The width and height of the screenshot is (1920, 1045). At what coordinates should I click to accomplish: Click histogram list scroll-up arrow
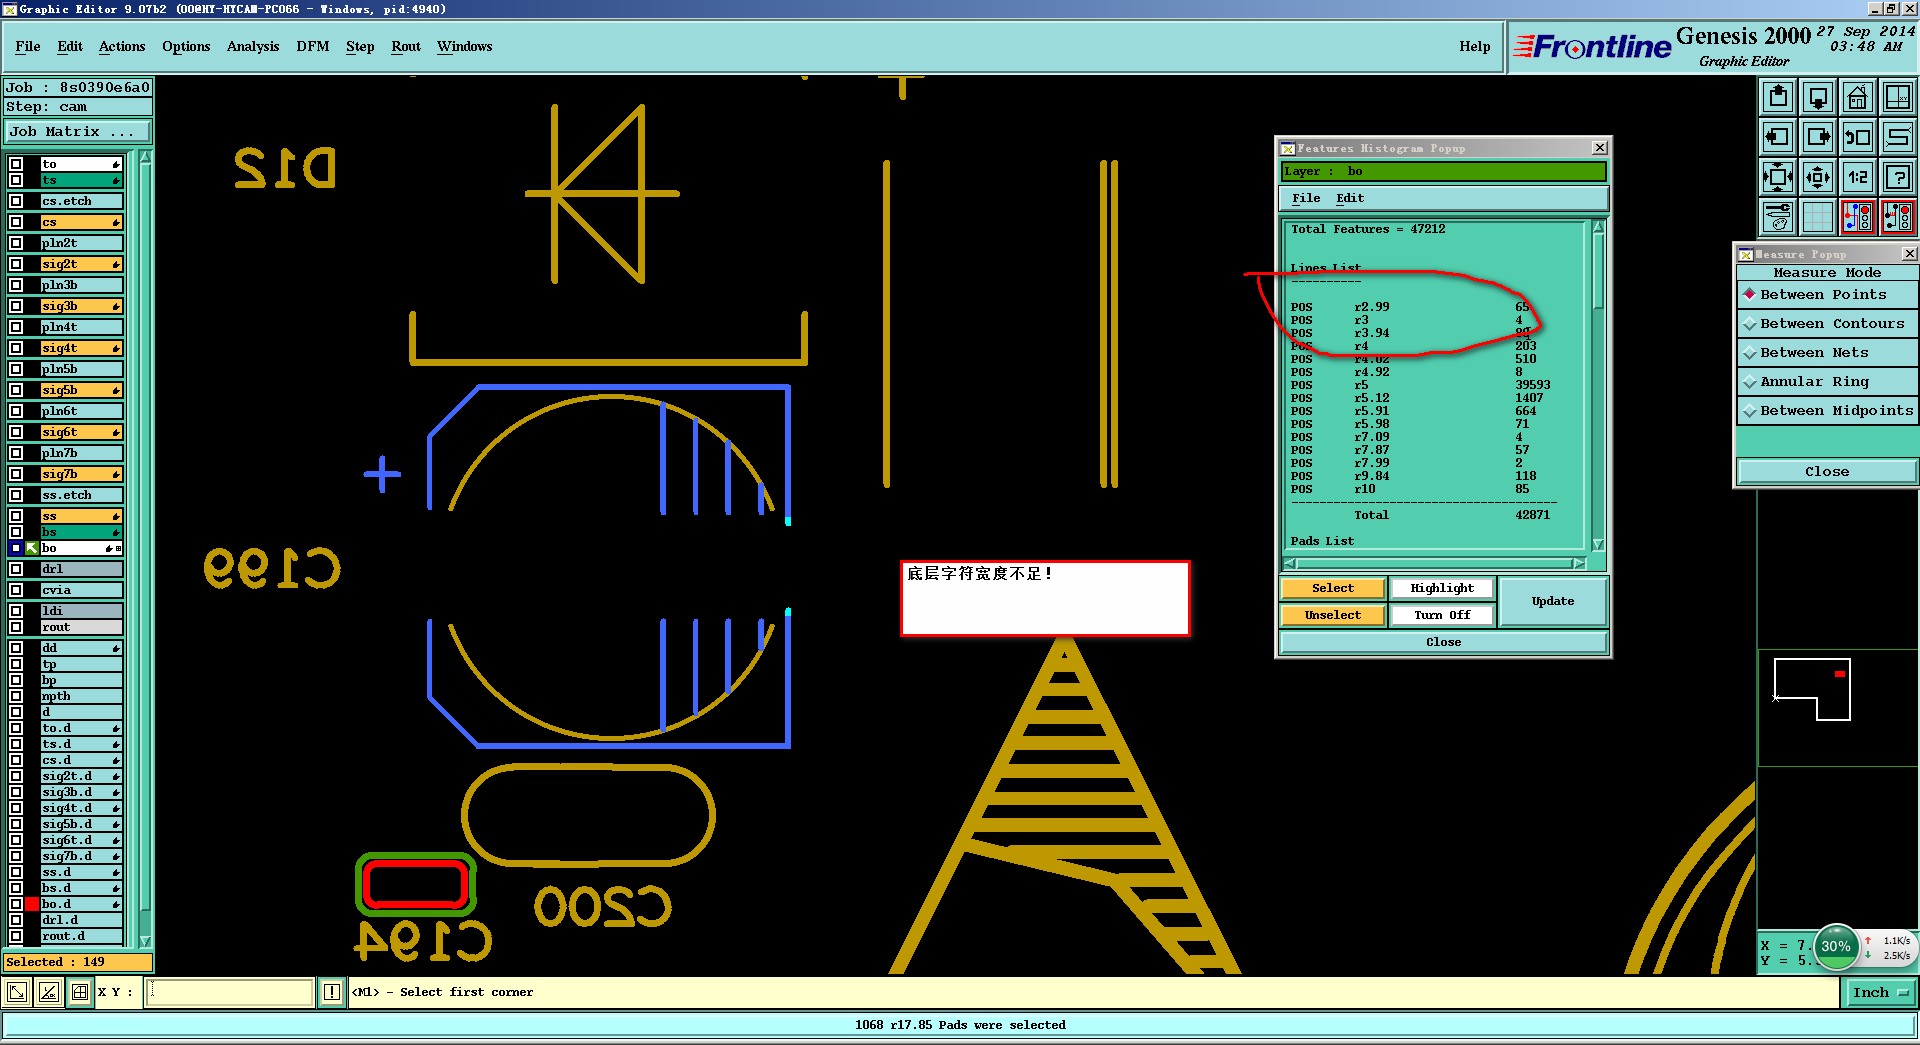1598,228
